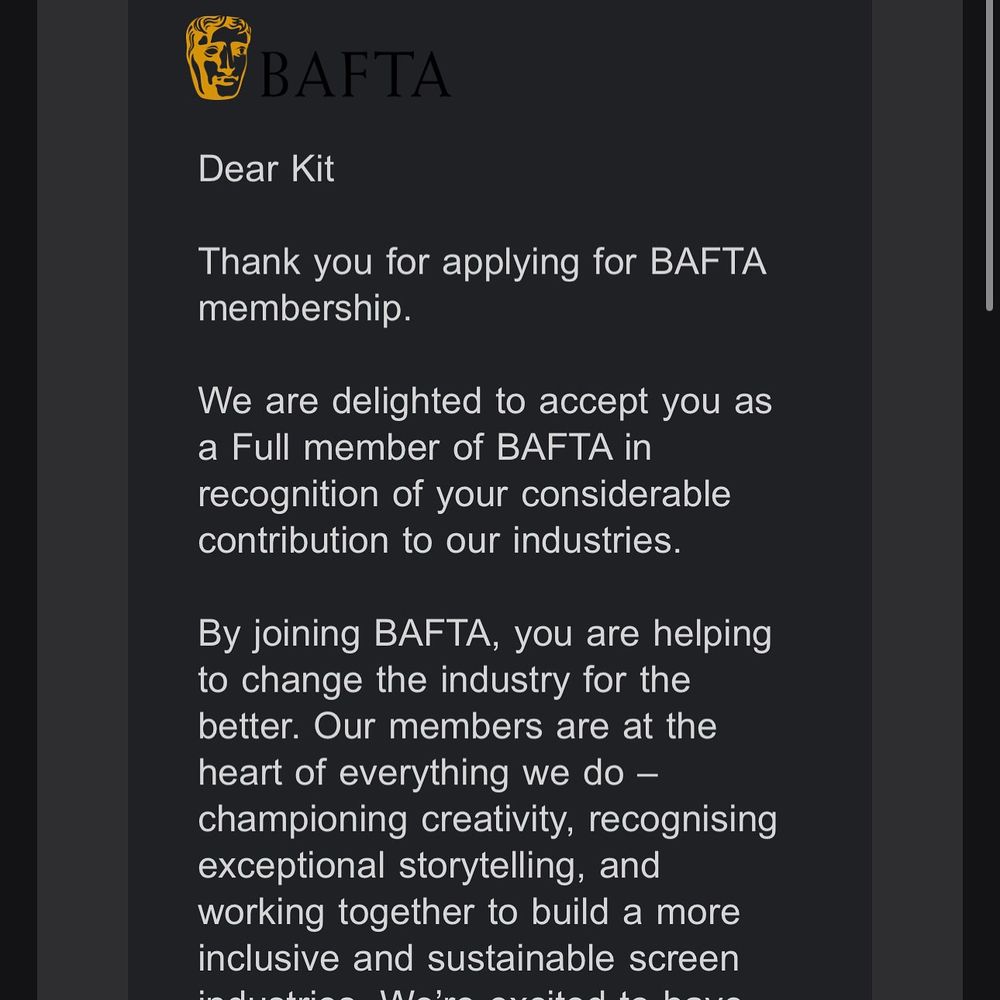Click the golden BAFTA mask icon
The width and height of the screenshot is (1000, 1000).
(x=217, y=57)
